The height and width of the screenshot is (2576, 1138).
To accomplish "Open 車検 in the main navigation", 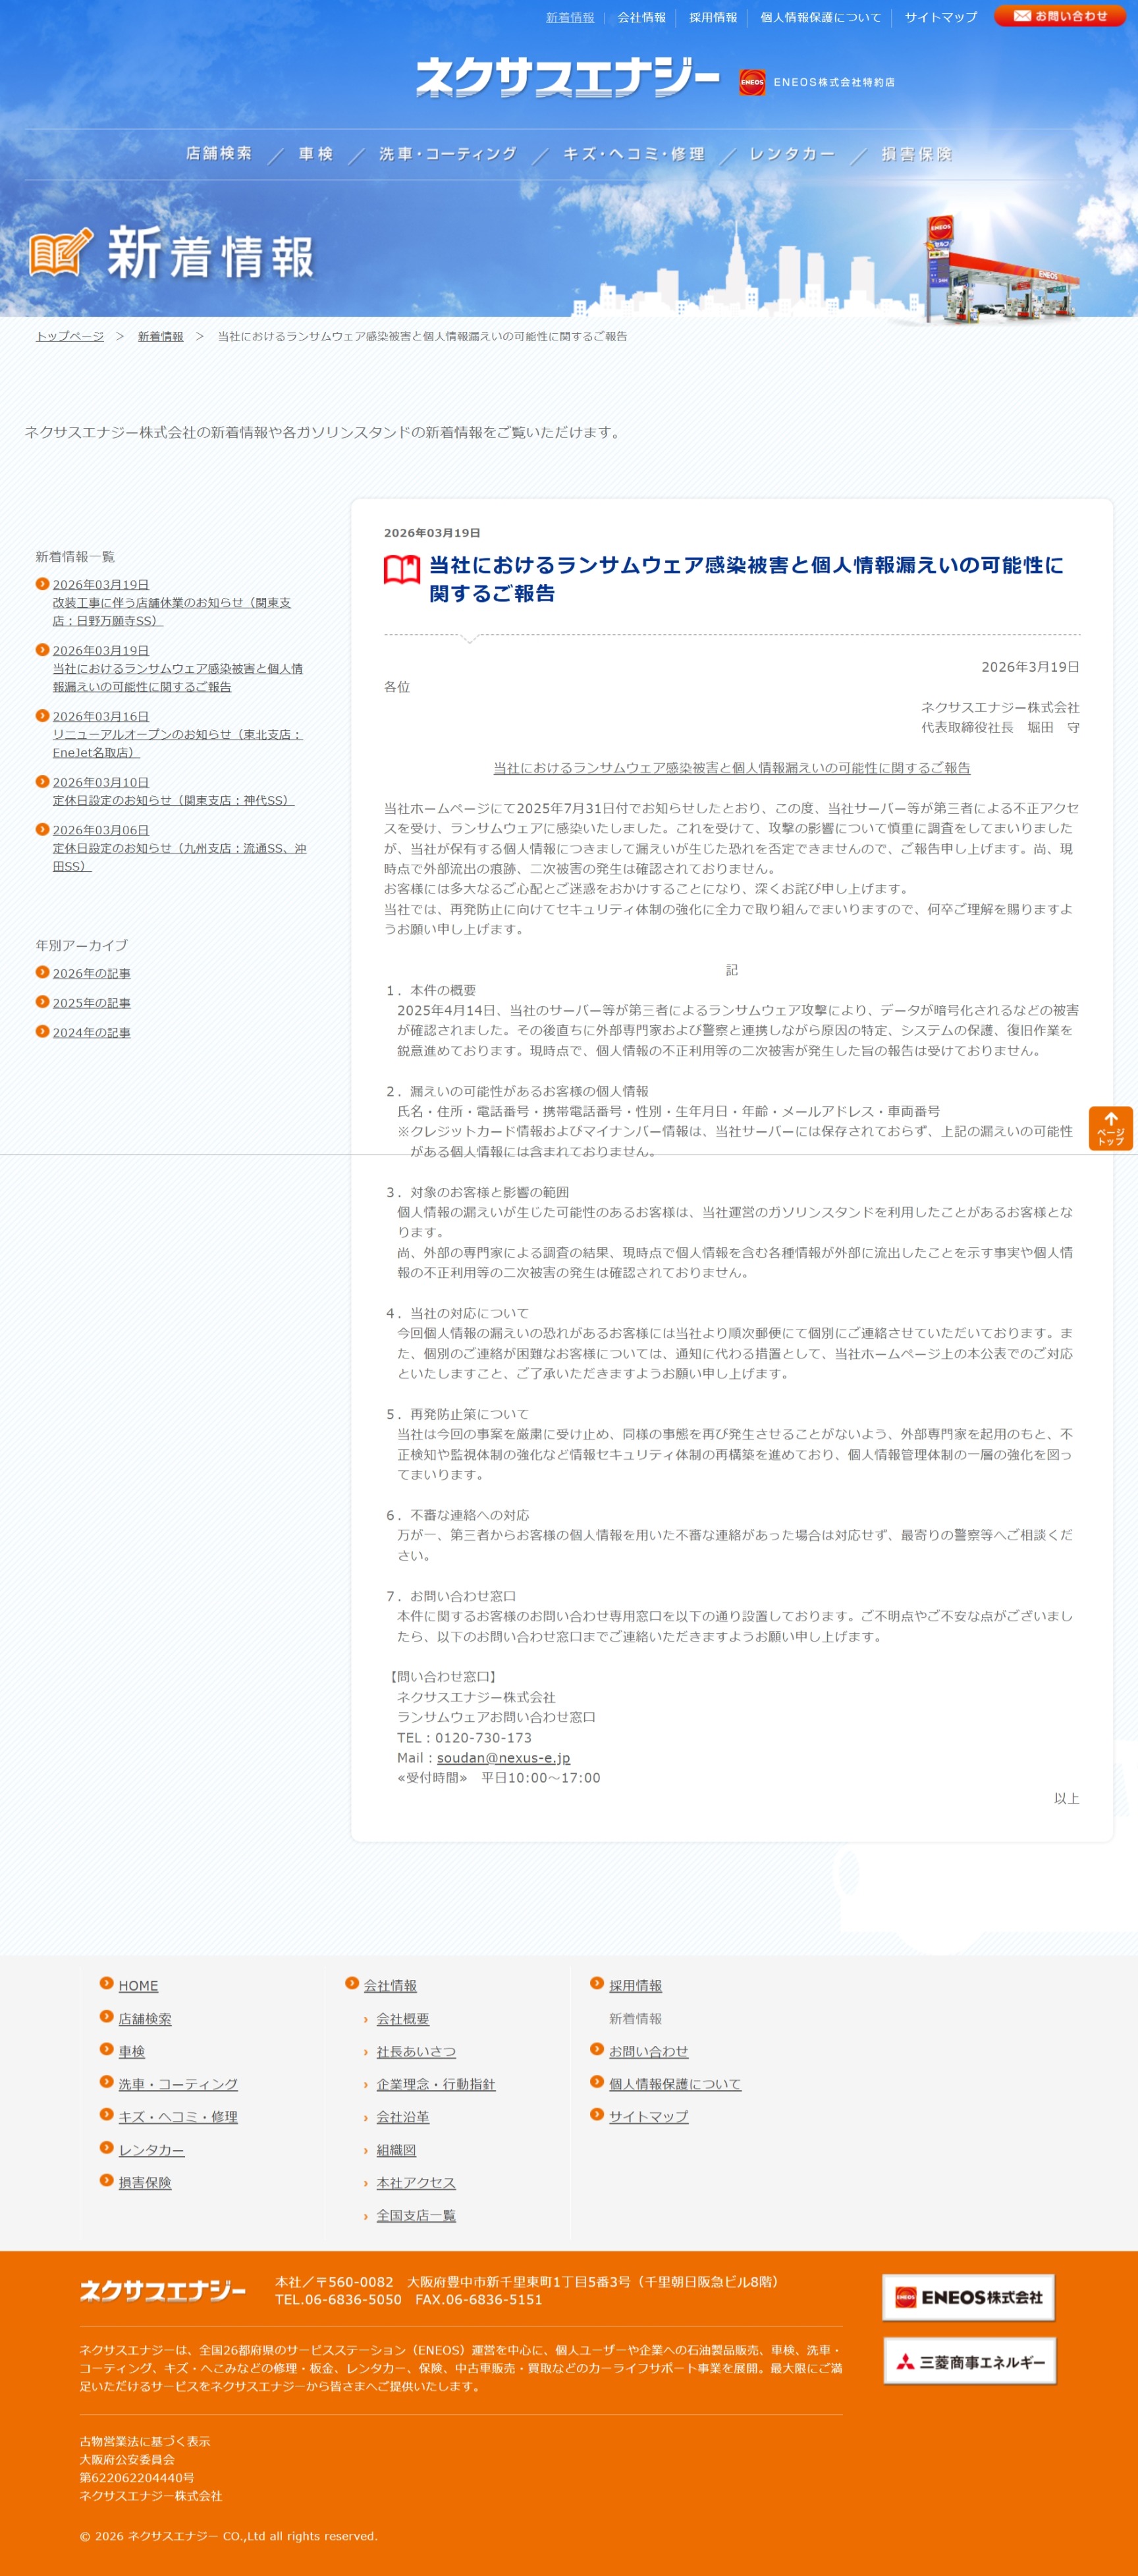I will (x=316, y=154).
